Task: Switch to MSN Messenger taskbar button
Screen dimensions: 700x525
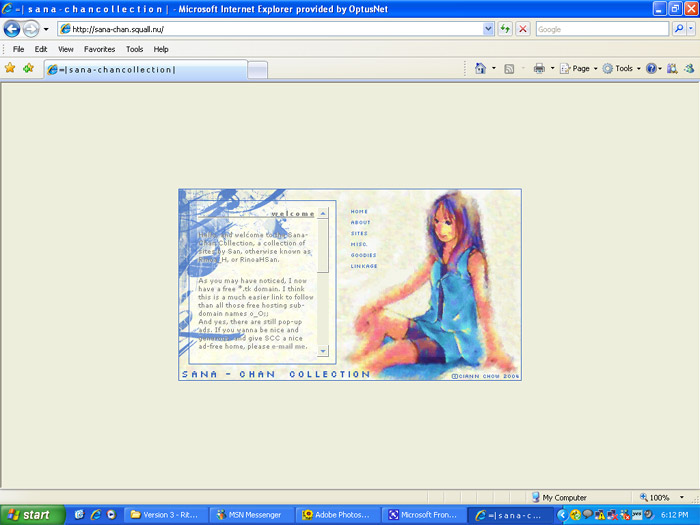Action: [251, 515]
